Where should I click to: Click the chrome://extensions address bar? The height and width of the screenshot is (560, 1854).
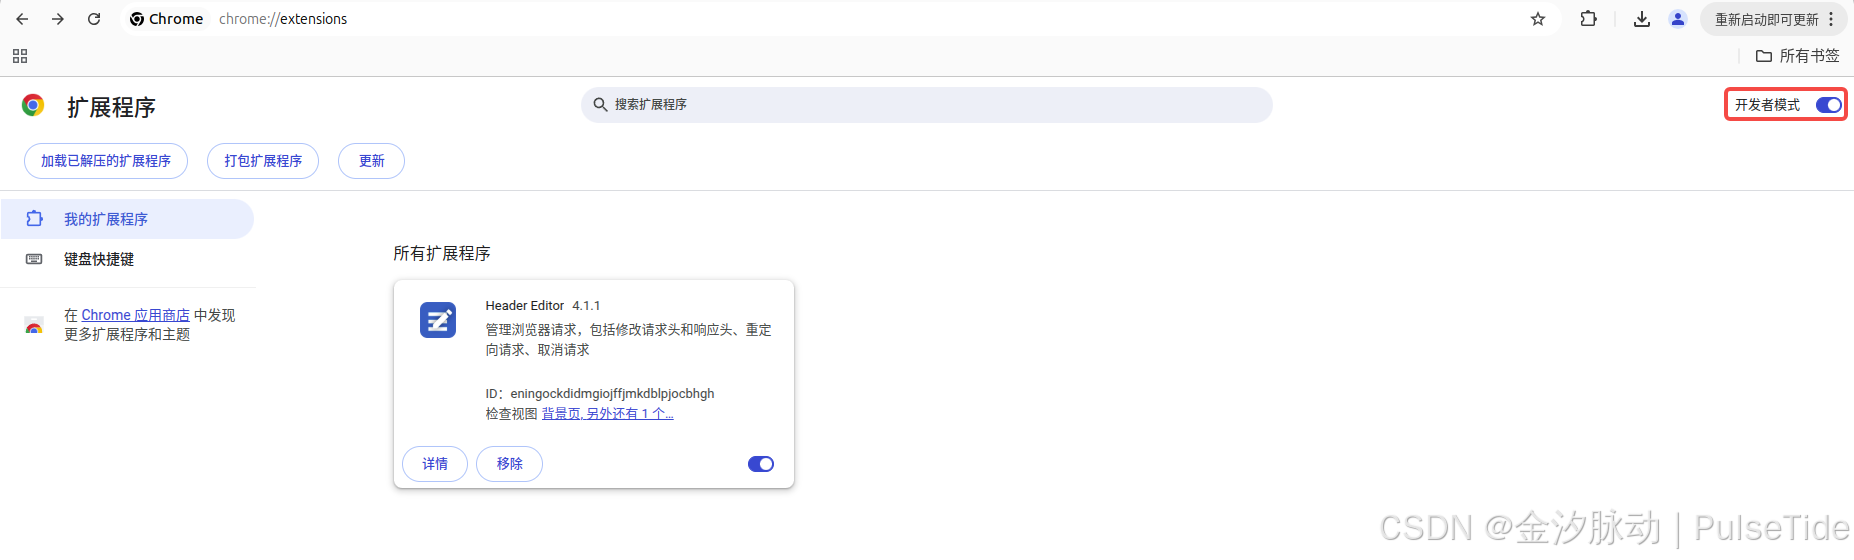point(840,19)
